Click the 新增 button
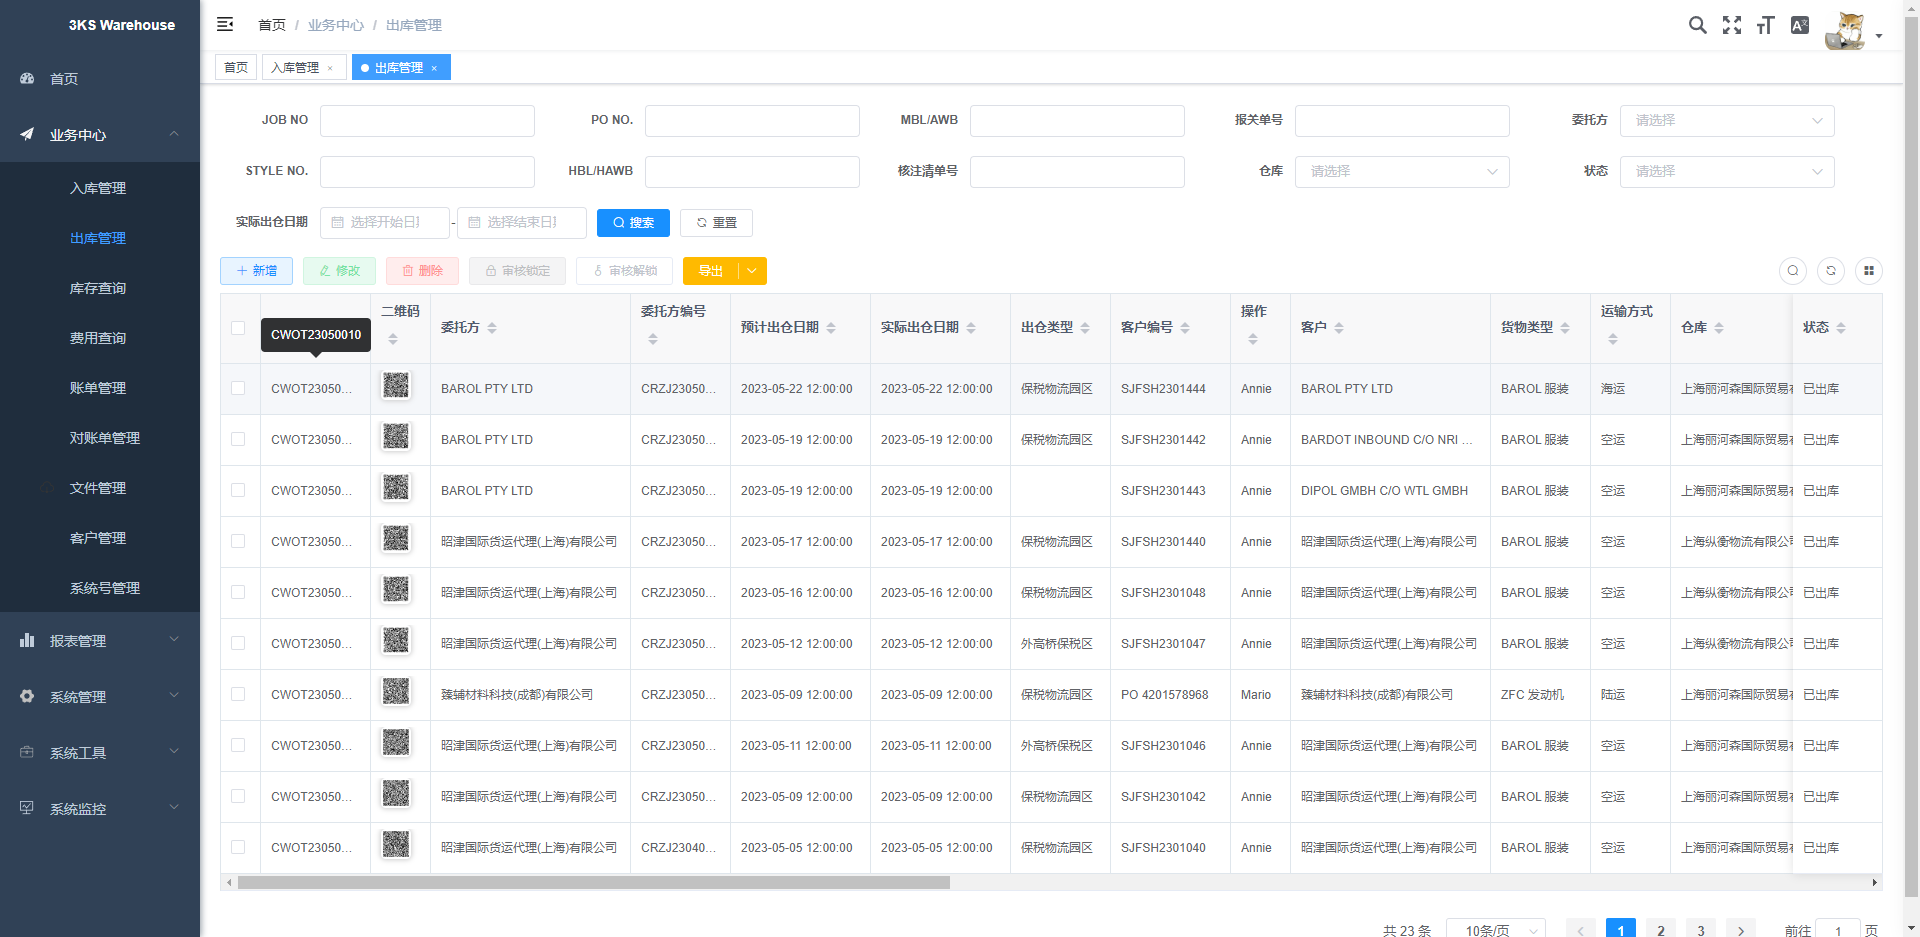The width and height of the screenshot is (1920, 937). 256,271
